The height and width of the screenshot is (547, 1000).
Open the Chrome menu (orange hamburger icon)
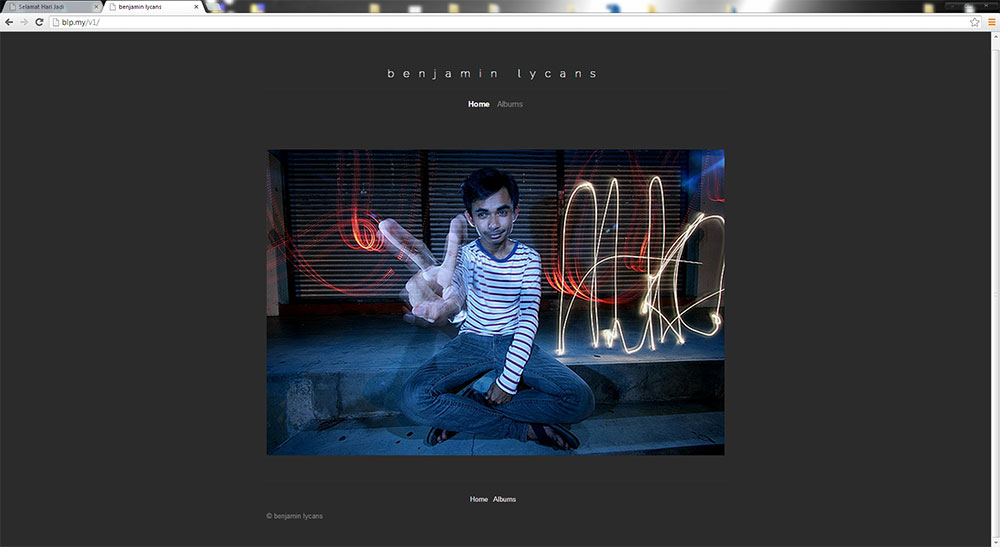[991, 22]
